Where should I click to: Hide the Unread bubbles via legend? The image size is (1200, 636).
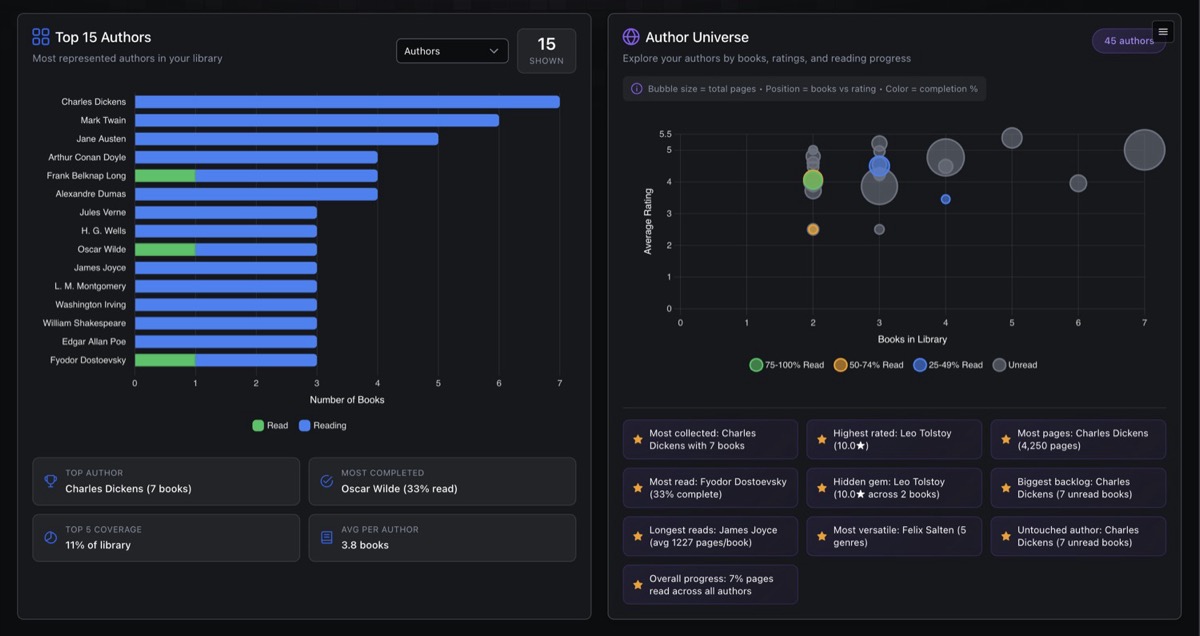coord(1014,365)
